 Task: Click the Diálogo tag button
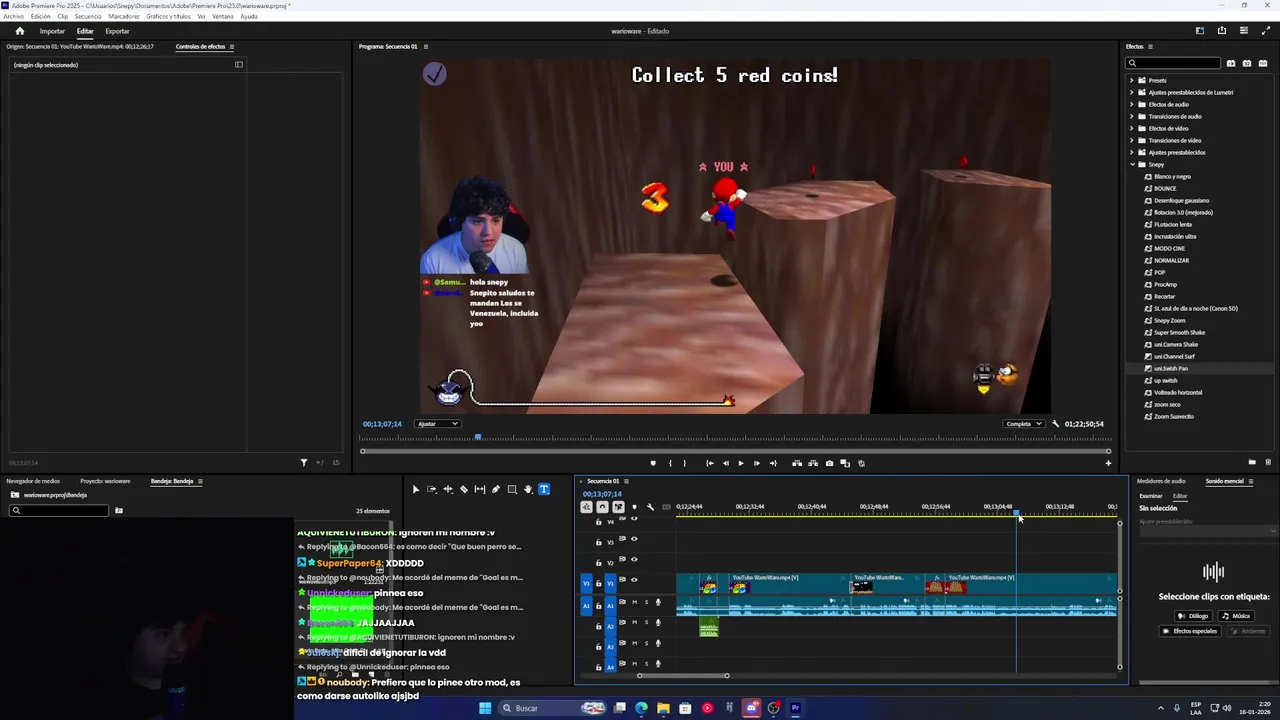(1194, 616)
